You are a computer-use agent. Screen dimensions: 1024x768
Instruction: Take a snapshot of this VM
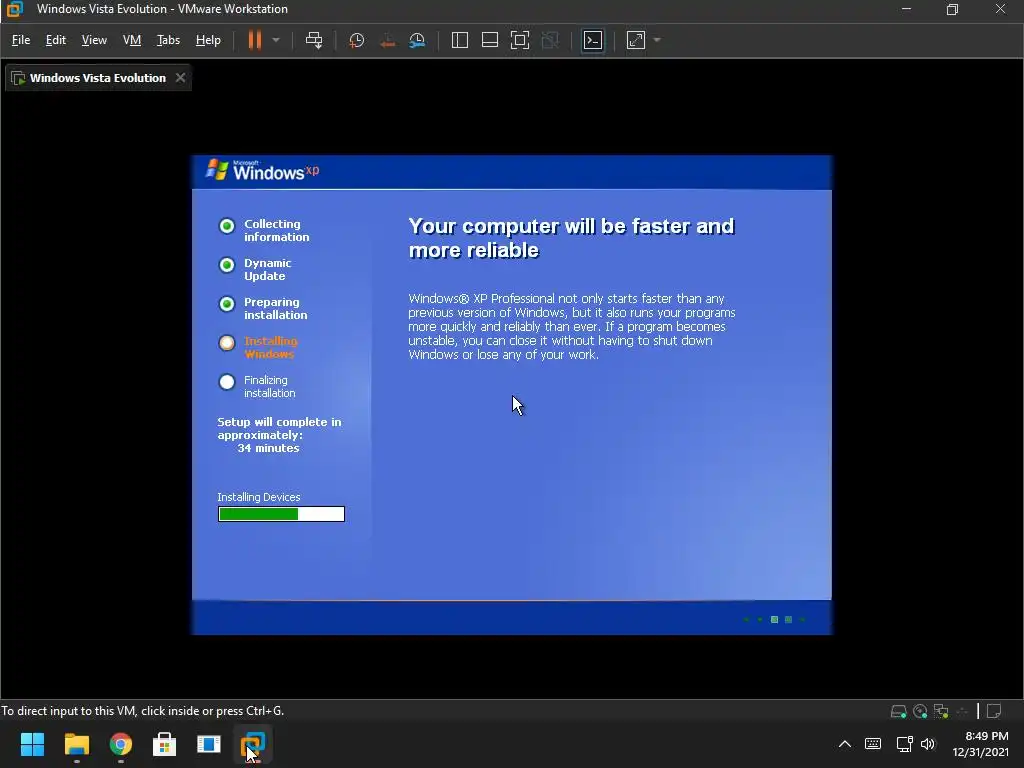point(357,40)
